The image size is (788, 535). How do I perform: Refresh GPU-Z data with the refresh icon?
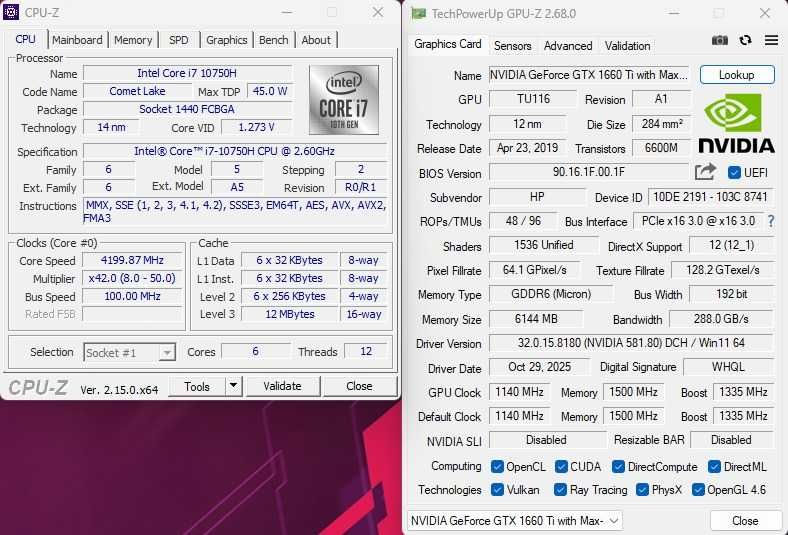[x=745, y=40]
